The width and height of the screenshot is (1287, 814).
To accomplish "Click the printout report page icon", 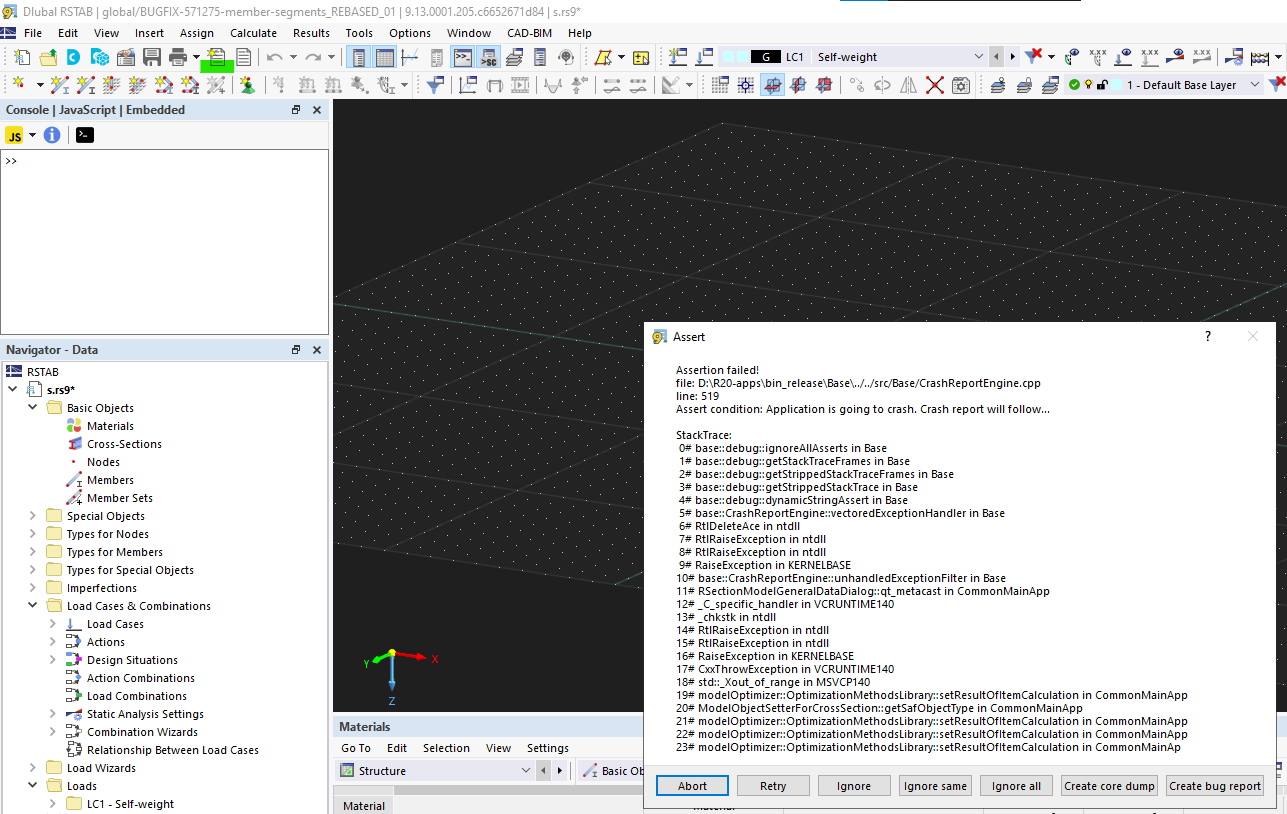I will pos(243,57).
